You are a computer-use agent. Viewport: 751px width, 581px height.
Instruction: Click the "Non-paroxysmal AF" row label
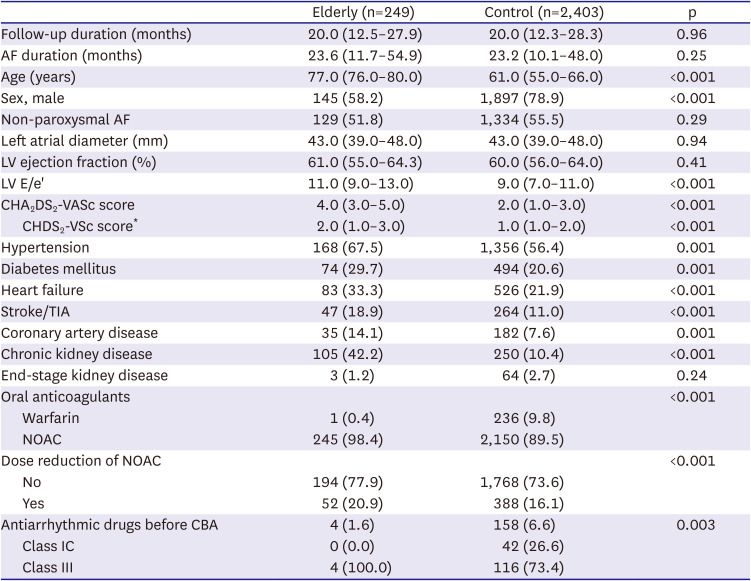(x=65, y=119)
